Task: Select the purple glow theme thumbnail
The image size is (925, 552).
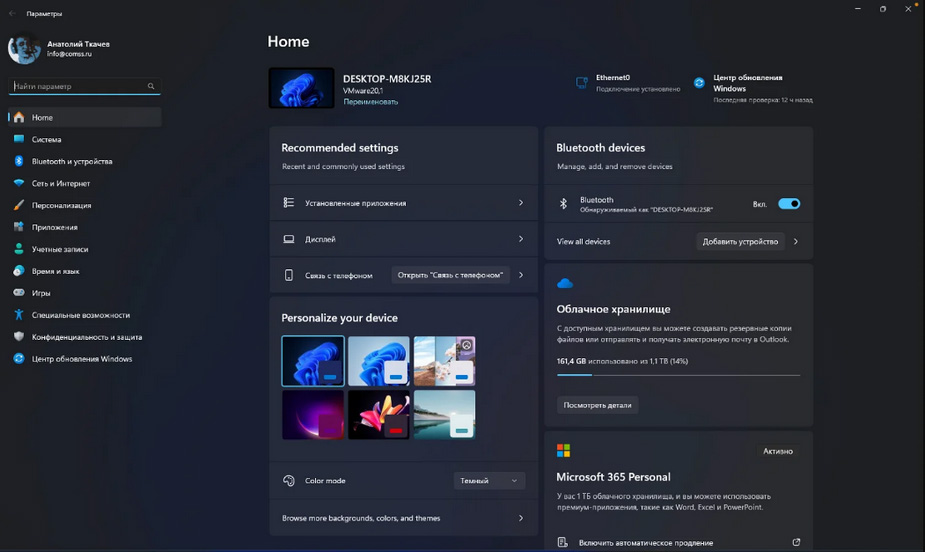Action: click(313, 414)
